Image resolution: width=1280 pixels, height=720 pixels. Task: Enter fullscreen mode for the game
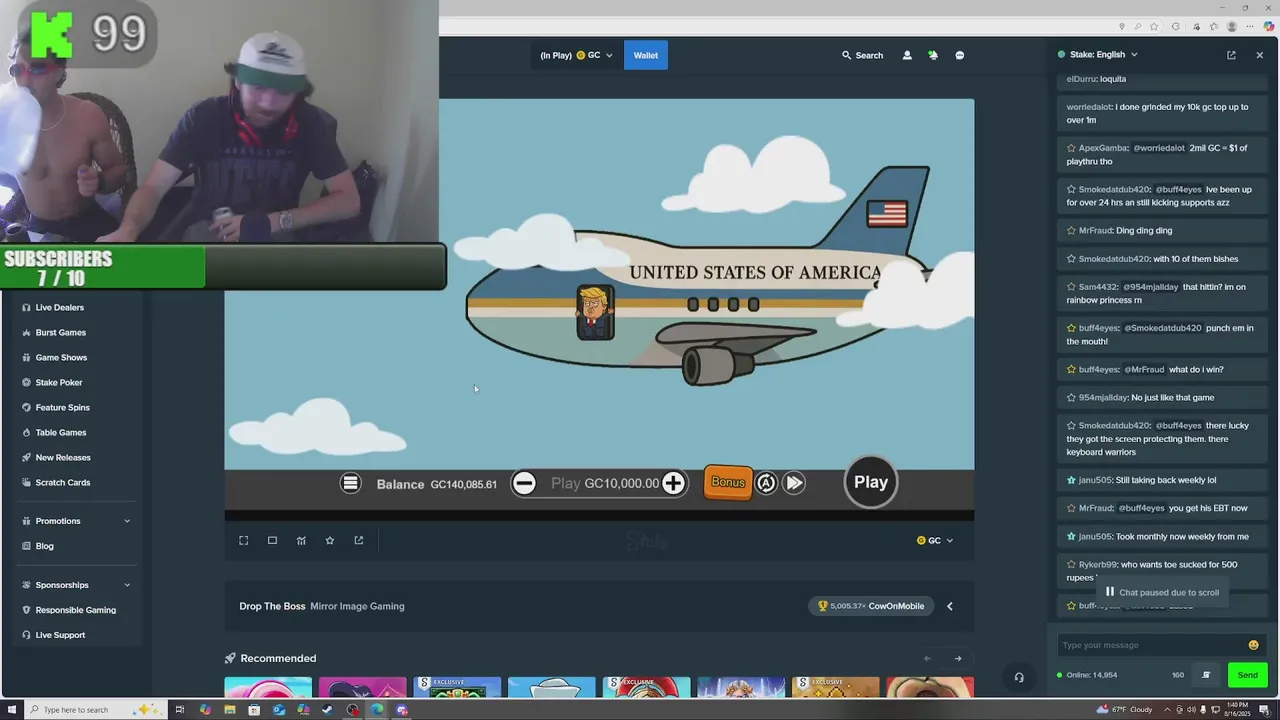click(x=243, y=540)
